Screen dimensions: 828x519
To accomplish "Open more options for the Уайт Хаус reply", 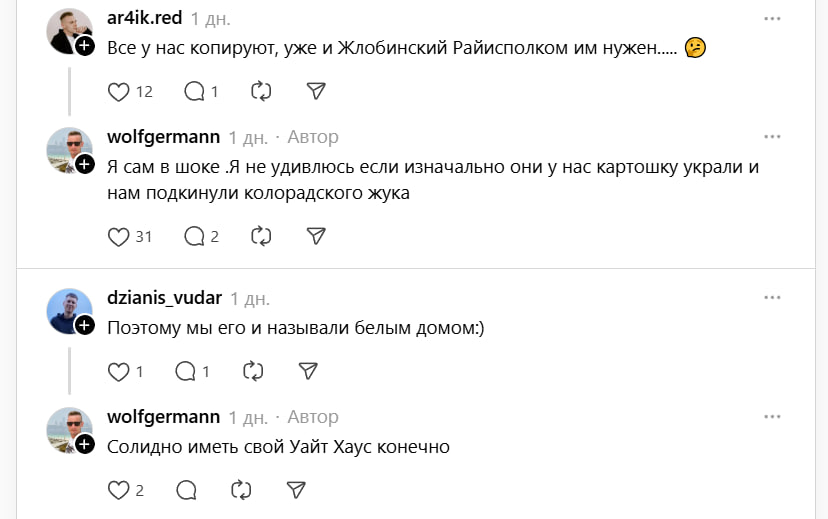I will pos(772,416).
